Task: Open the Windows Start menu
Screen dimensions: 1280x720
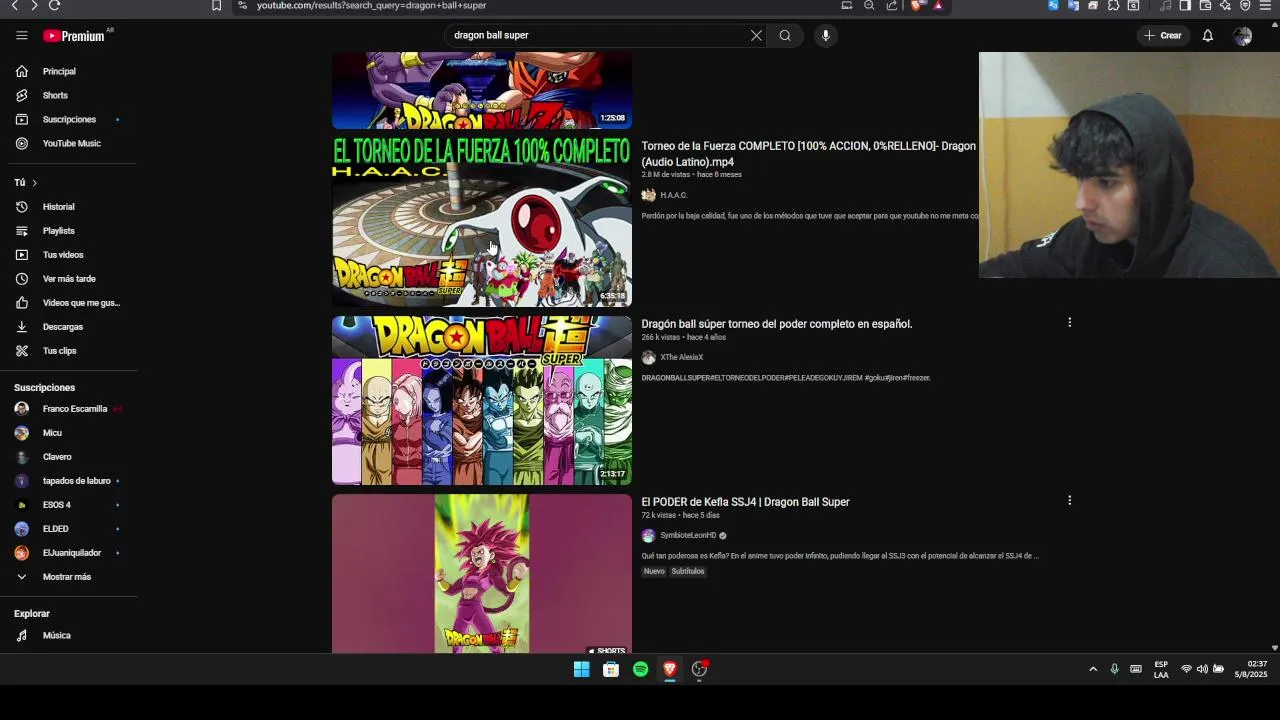Action: point(581,669)
